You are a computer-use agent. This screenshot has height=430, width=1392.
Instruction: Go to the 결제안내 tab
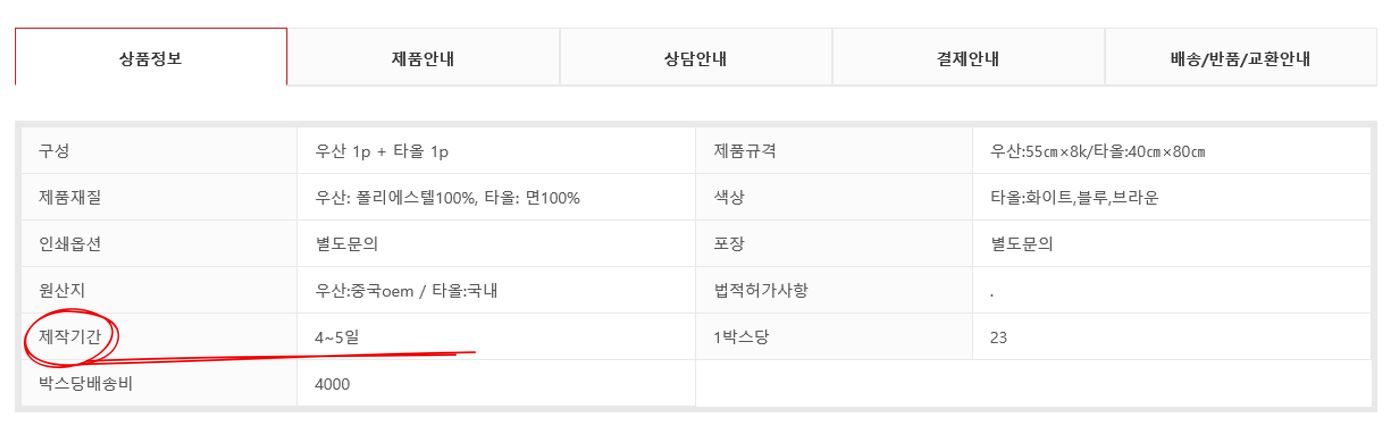968,57
